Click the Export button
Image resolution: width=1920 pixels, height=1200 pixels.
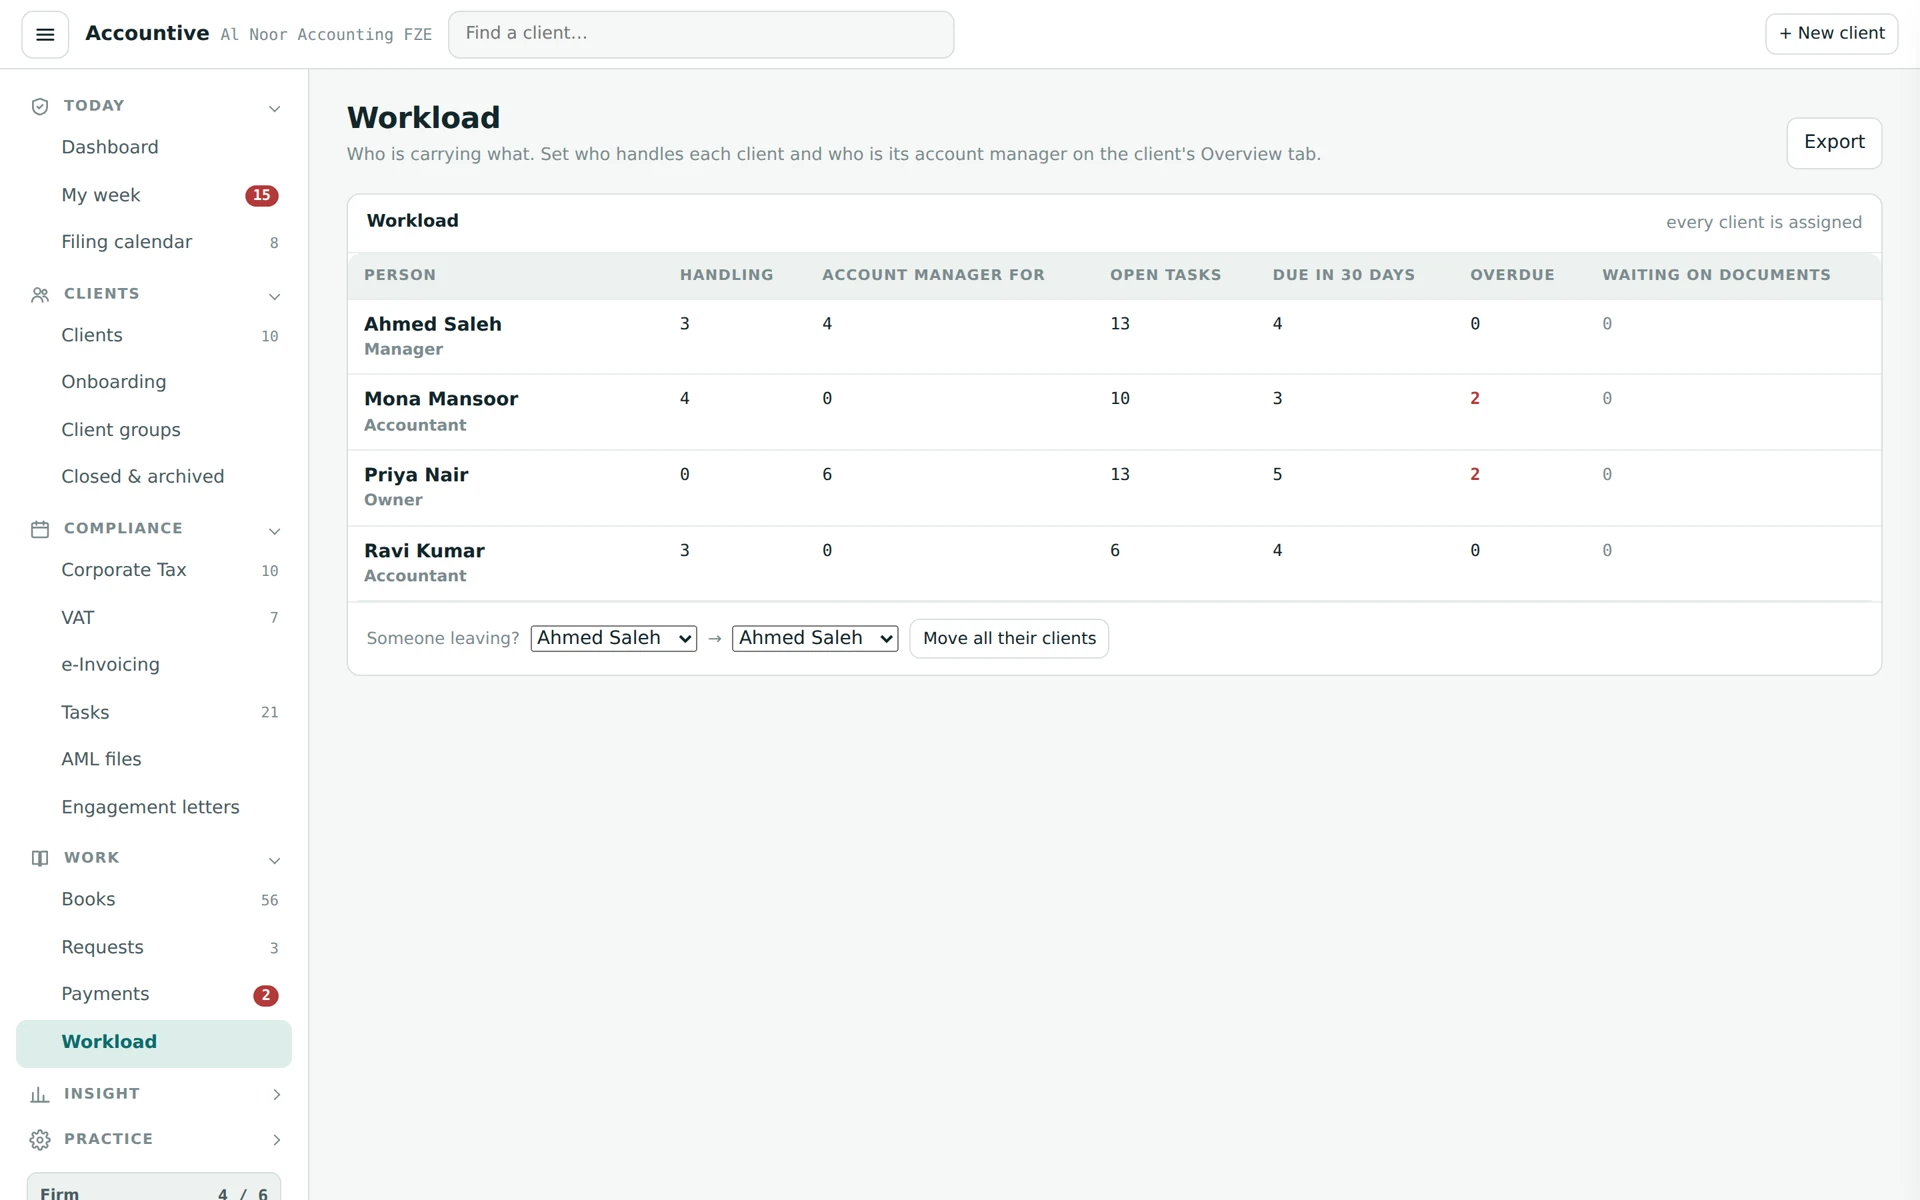(x=1834, y=143)
